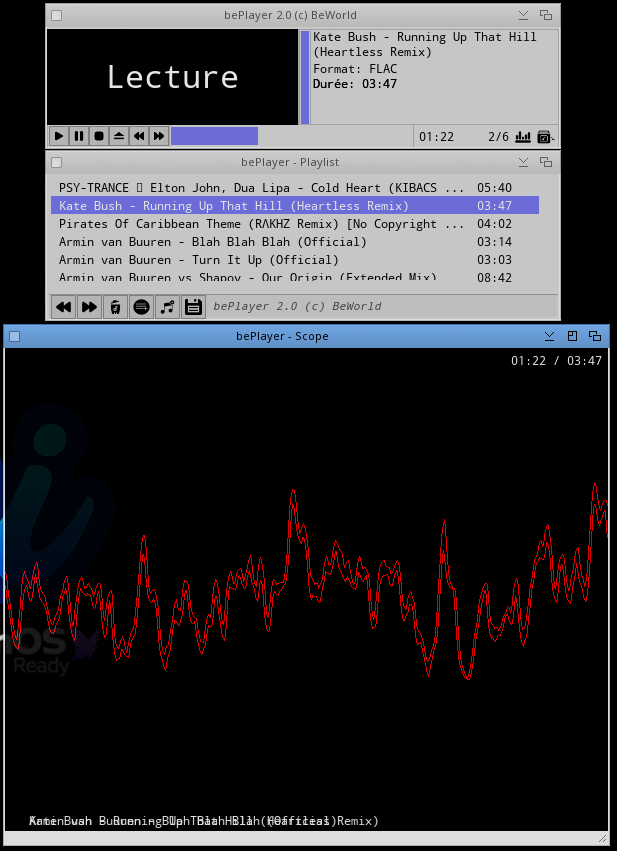Pause the current track
617x851 pixels.
(79, 136)
